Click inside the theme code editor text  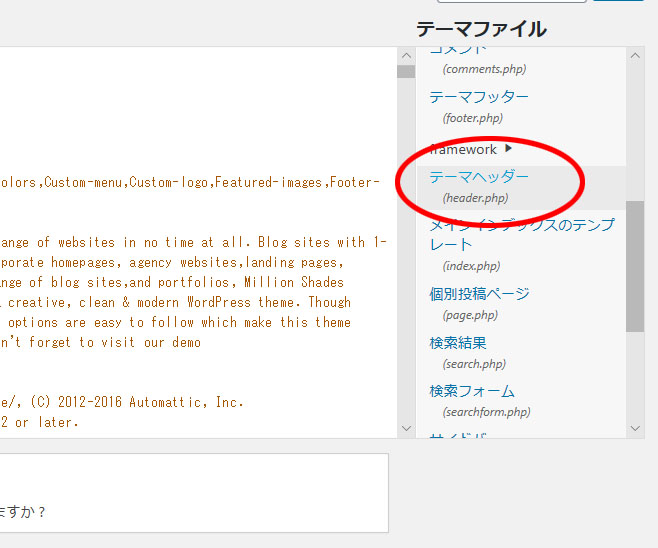tap(200, 262)
